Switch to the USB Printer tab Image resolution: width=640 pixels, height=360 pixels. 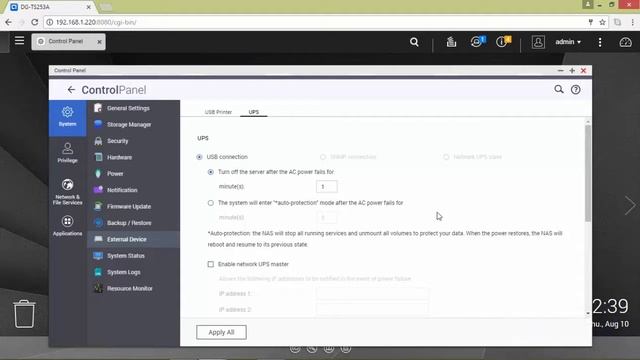coord(218,112)
